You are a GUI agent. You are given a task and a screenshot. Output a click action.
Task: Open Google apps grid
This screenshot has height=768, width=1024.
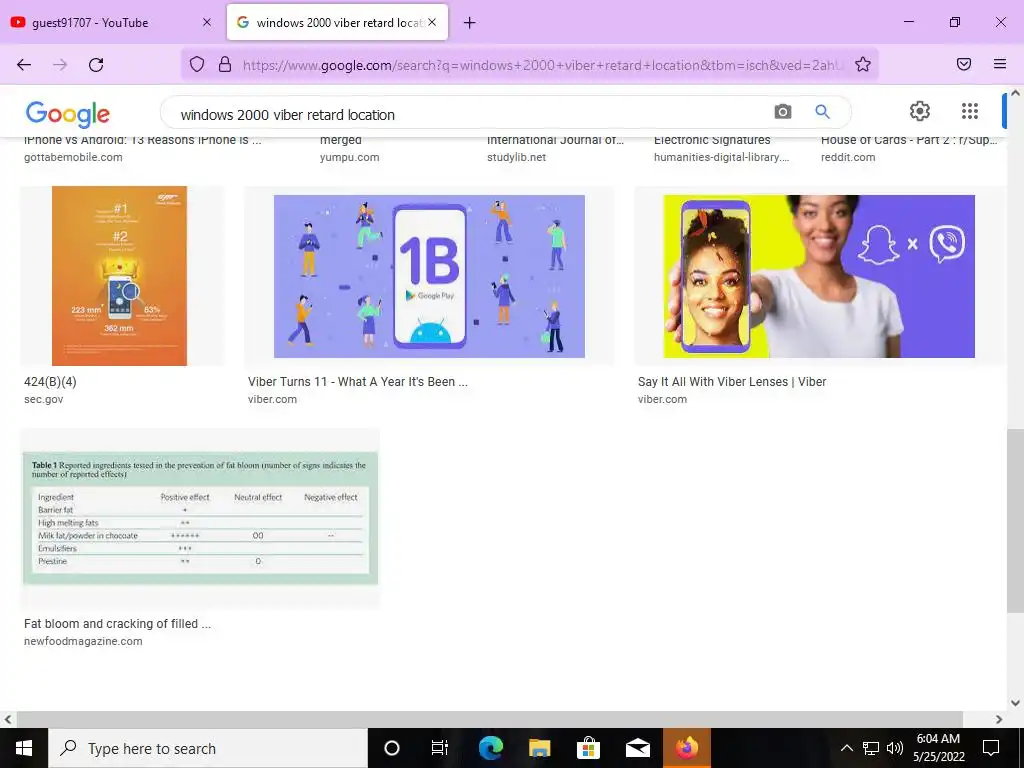(970, 111)
